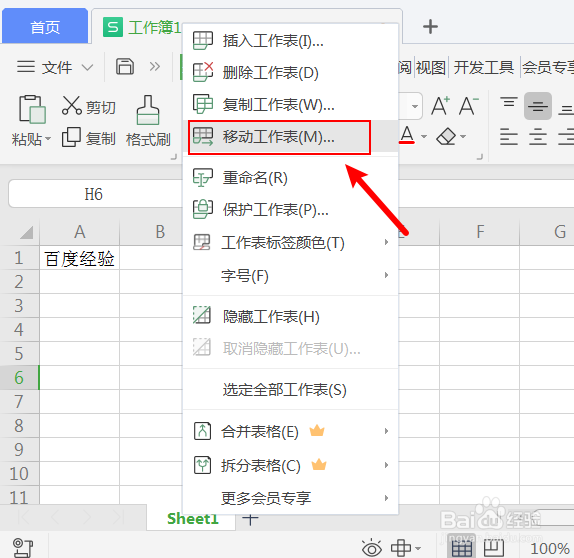Open eraser clear dropdown arrow
574x558 pixels.
pyautogui.click(x=463, y=137)
